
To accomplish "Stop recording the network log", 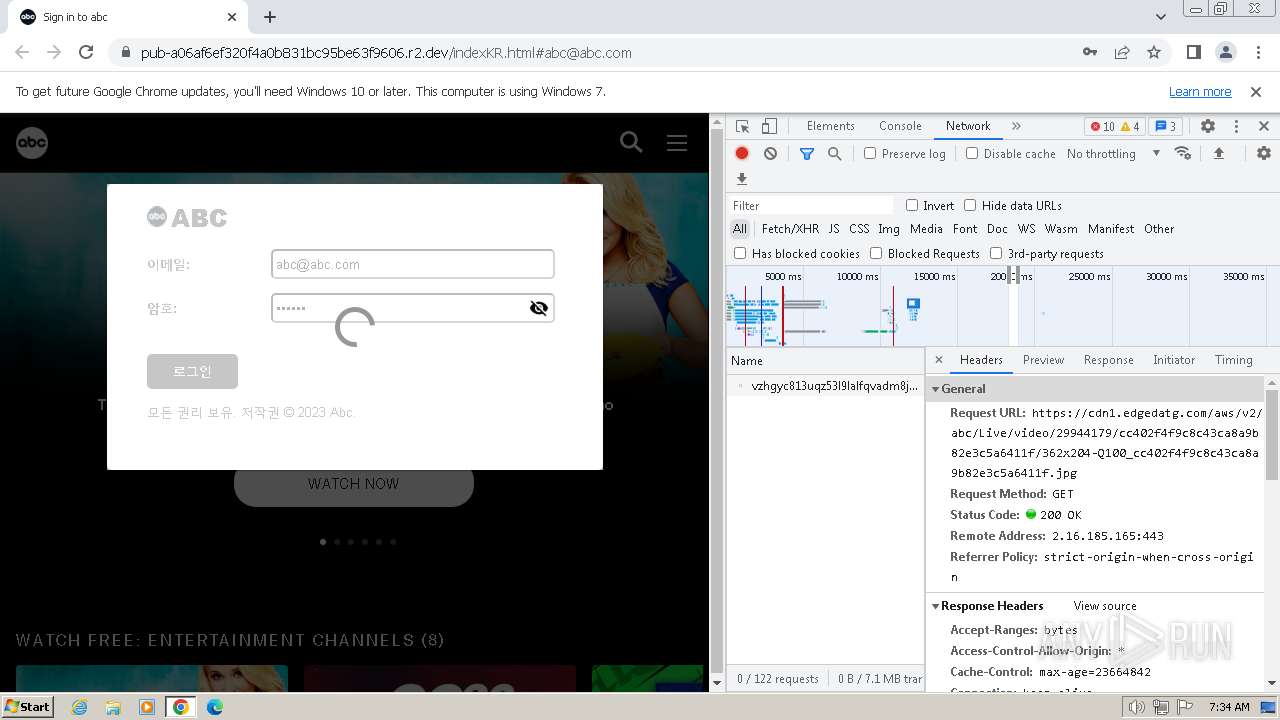I will click(x=742, y=153).
